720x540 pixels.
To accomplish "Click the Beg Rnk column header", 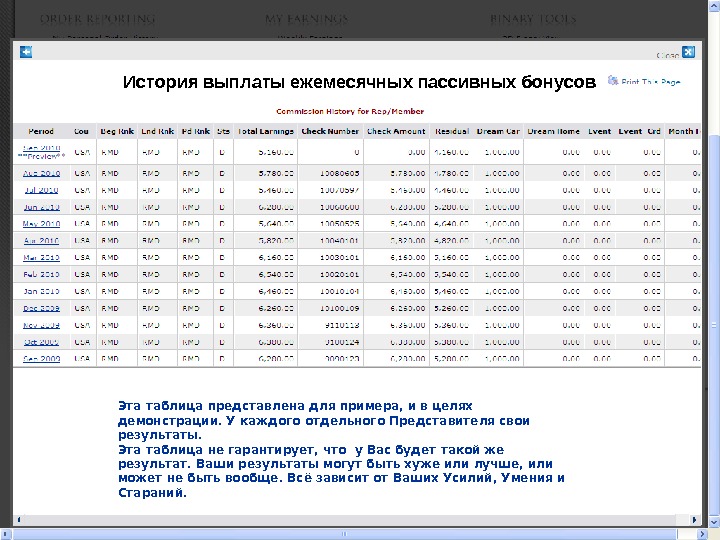I will (x=117, y=131).
